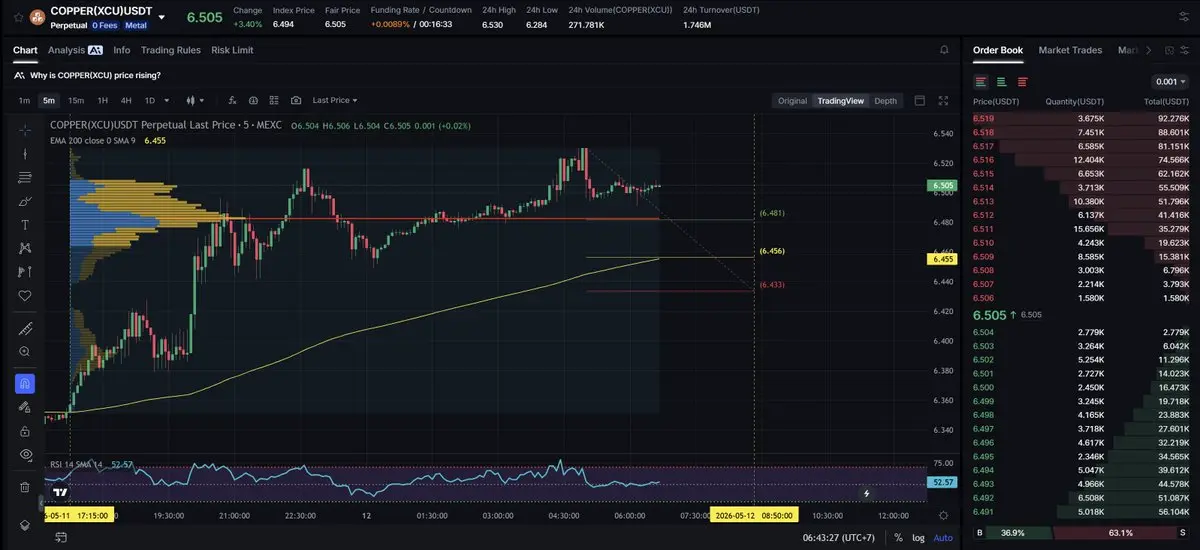Open order book settings sliders icon
The width and height of the screenshot is (1200, 550).
coord(1184,50)
